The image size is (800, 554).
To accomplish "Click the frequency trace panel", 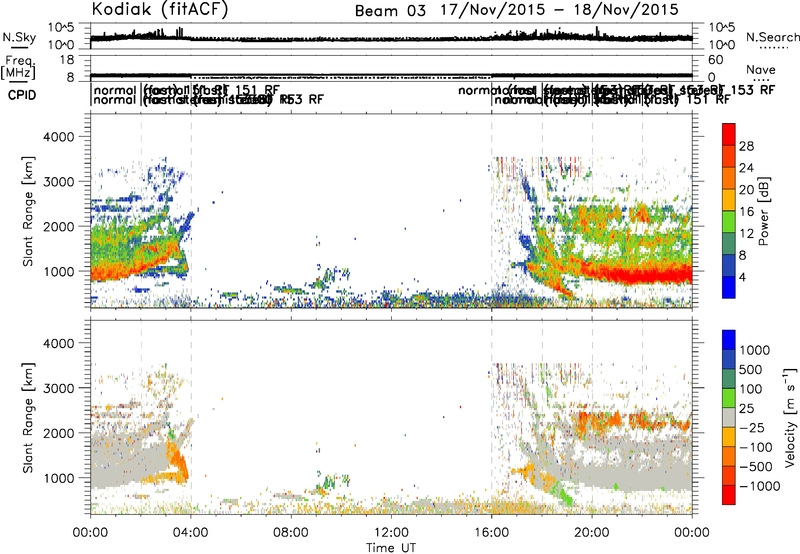I will [391, 68].
